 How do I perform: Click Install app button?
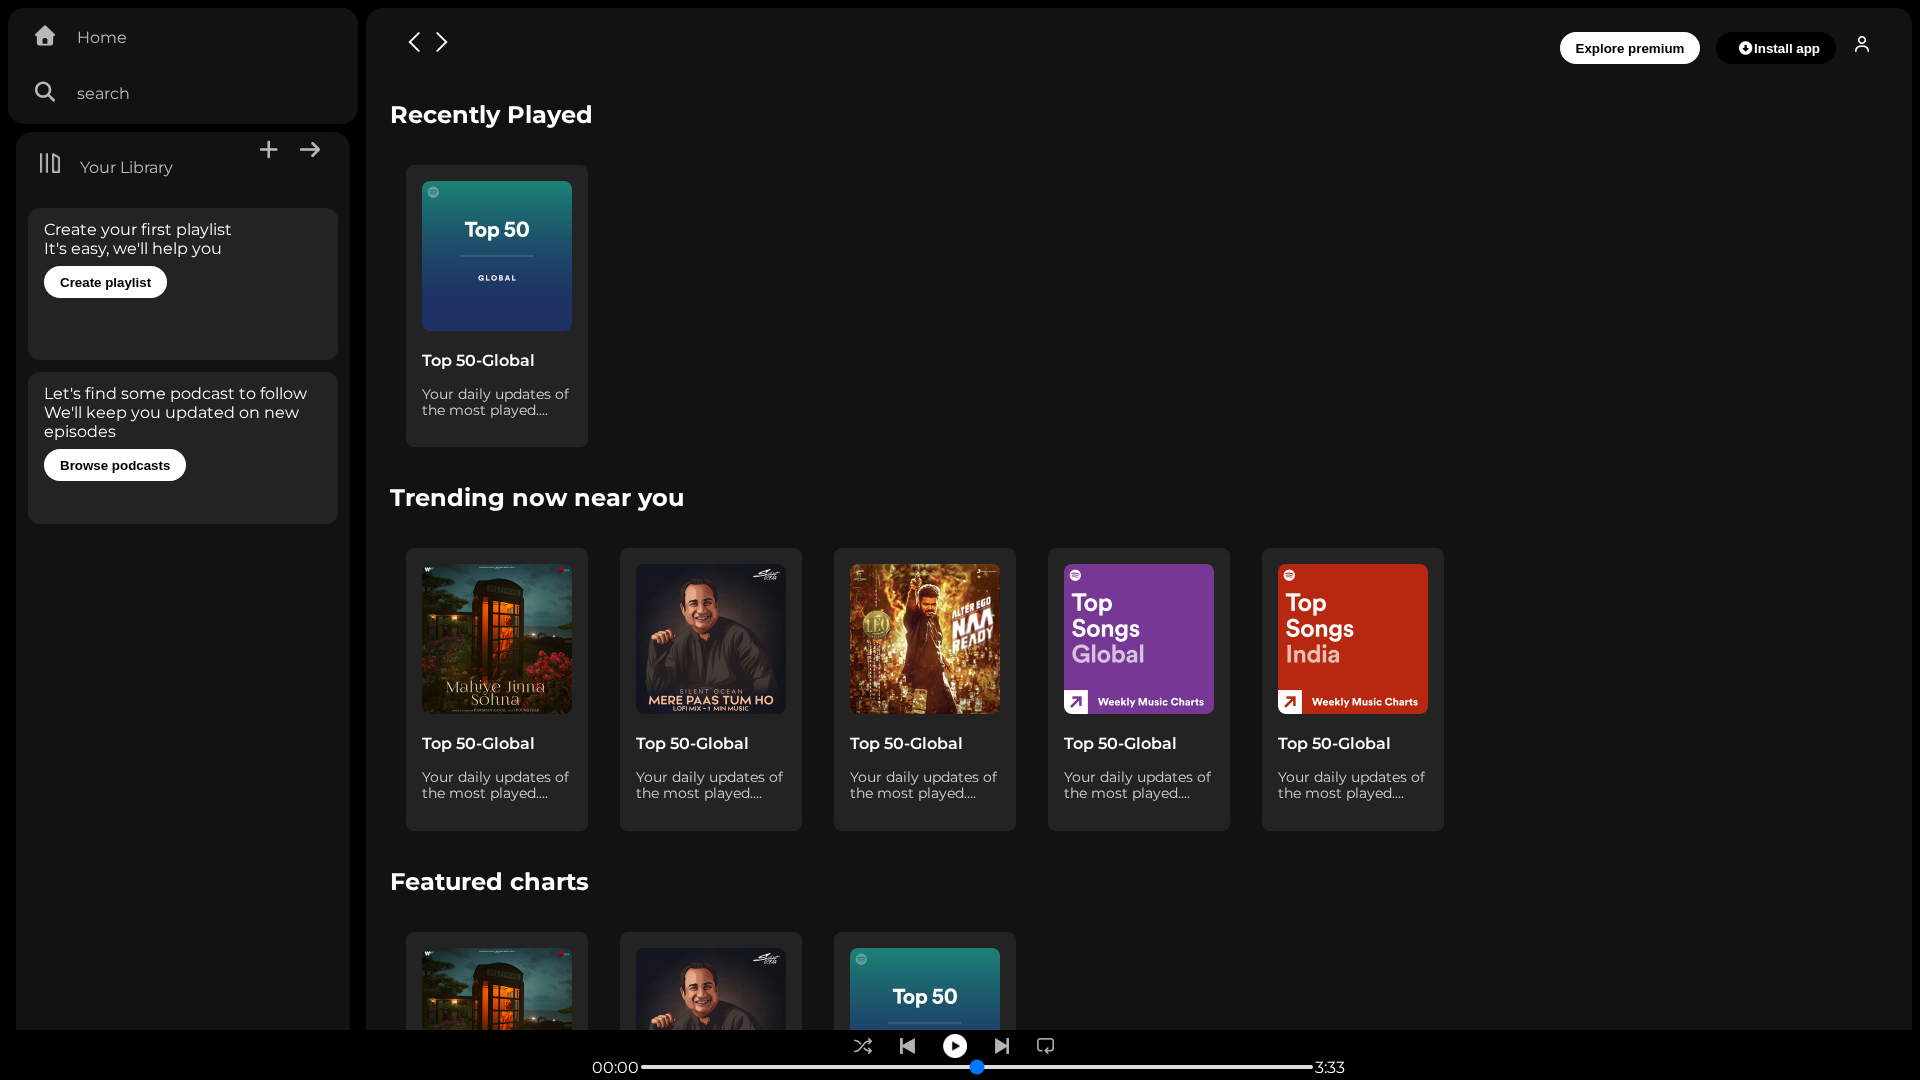pos(1776,48)
